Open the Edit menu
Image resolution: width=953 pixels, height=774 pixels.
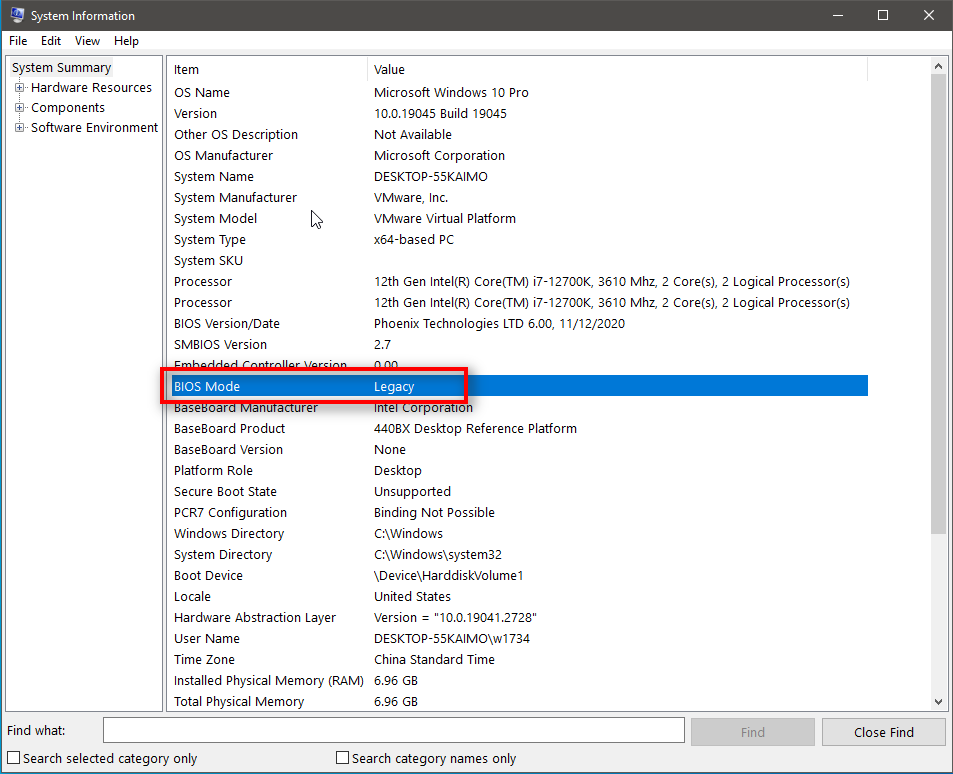51,41
